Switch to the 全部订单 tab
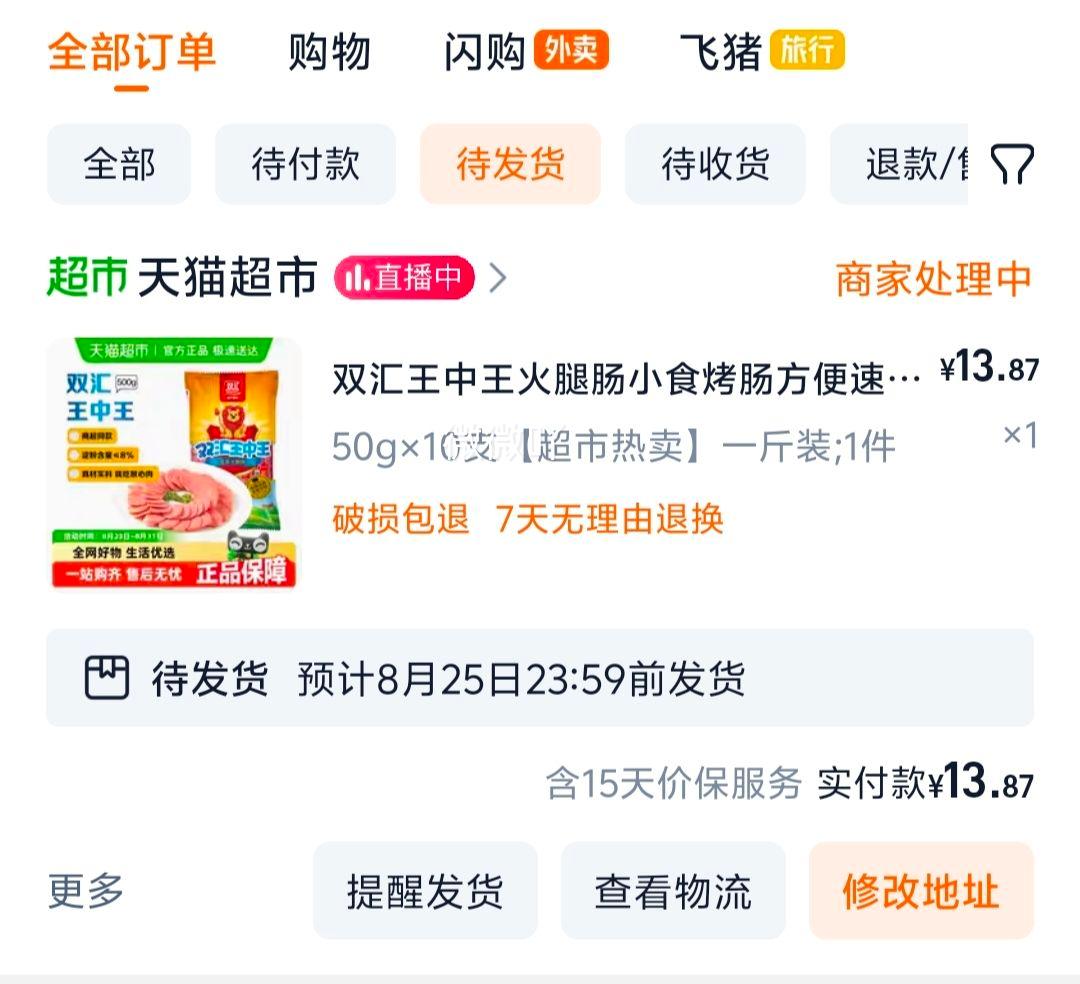Screen dimensions: 1080x984 [x=132, y=52]
